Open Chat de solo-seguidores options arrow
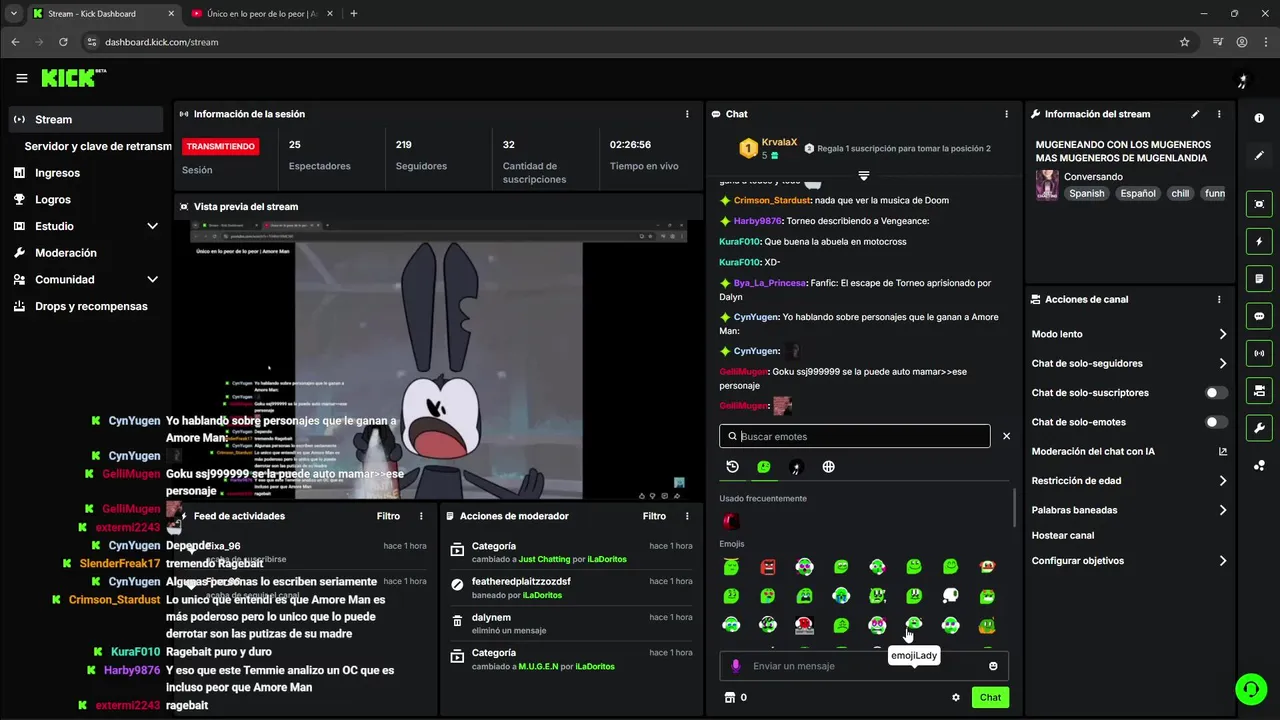This screenshot has height=720, width=1280. (1222, 363)
